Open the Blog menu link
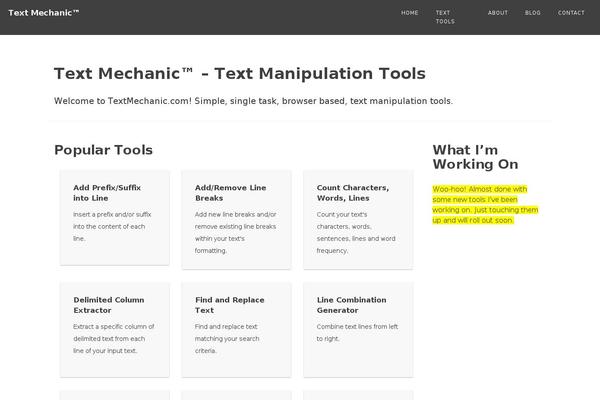The height and width of the screenshot is (400, 600). pos(532,13)
